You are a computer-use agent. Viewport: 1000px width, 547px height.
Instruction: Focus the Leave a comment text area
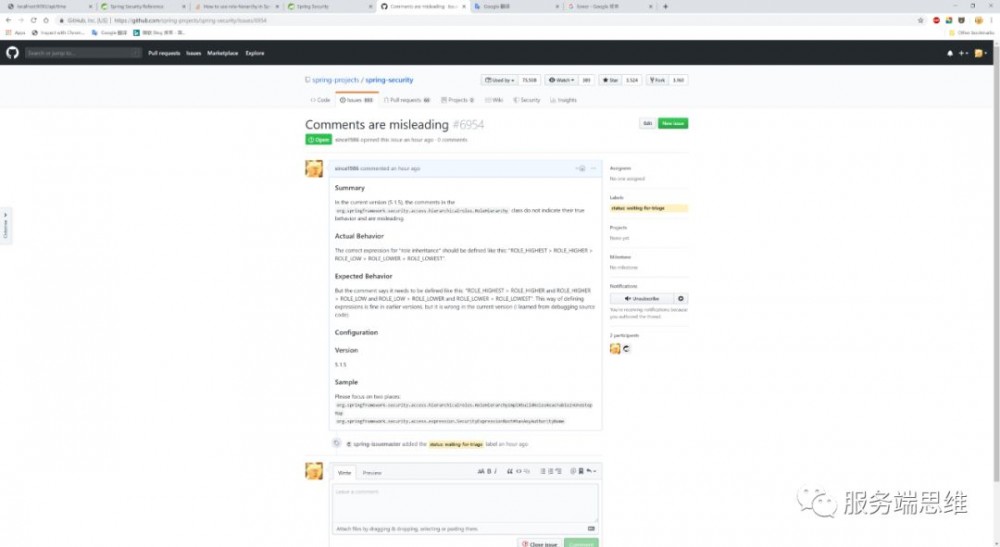[465, 504]
